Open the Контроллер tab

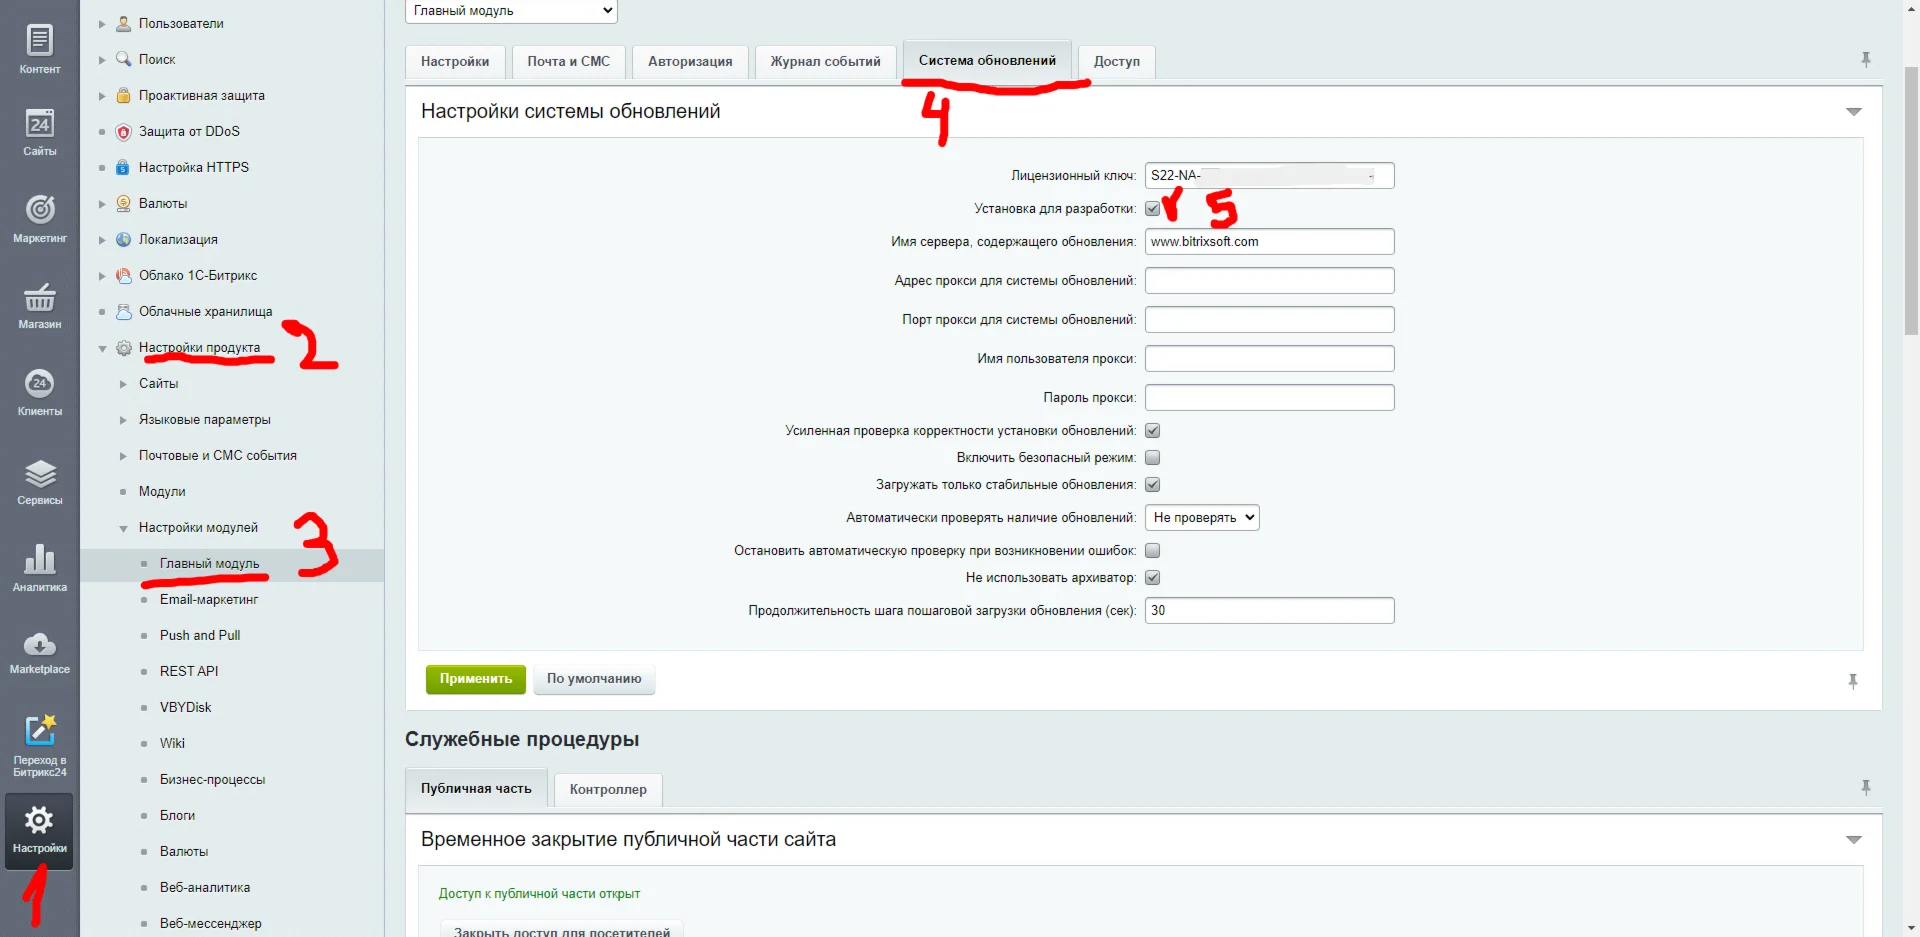click(608, 789)
